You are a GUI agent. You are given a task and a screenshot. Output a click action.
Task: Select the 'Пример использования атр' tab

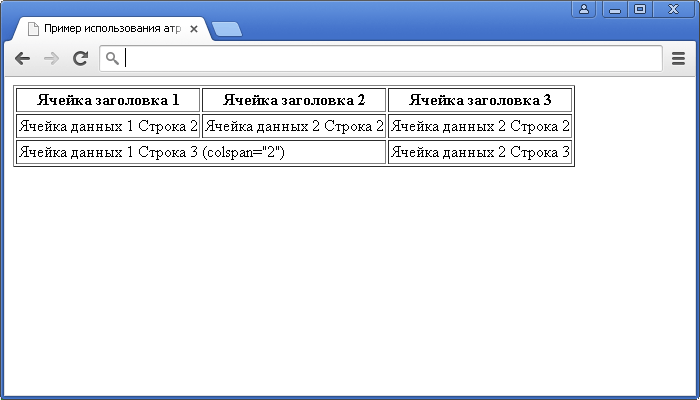[x=110, y=29]
